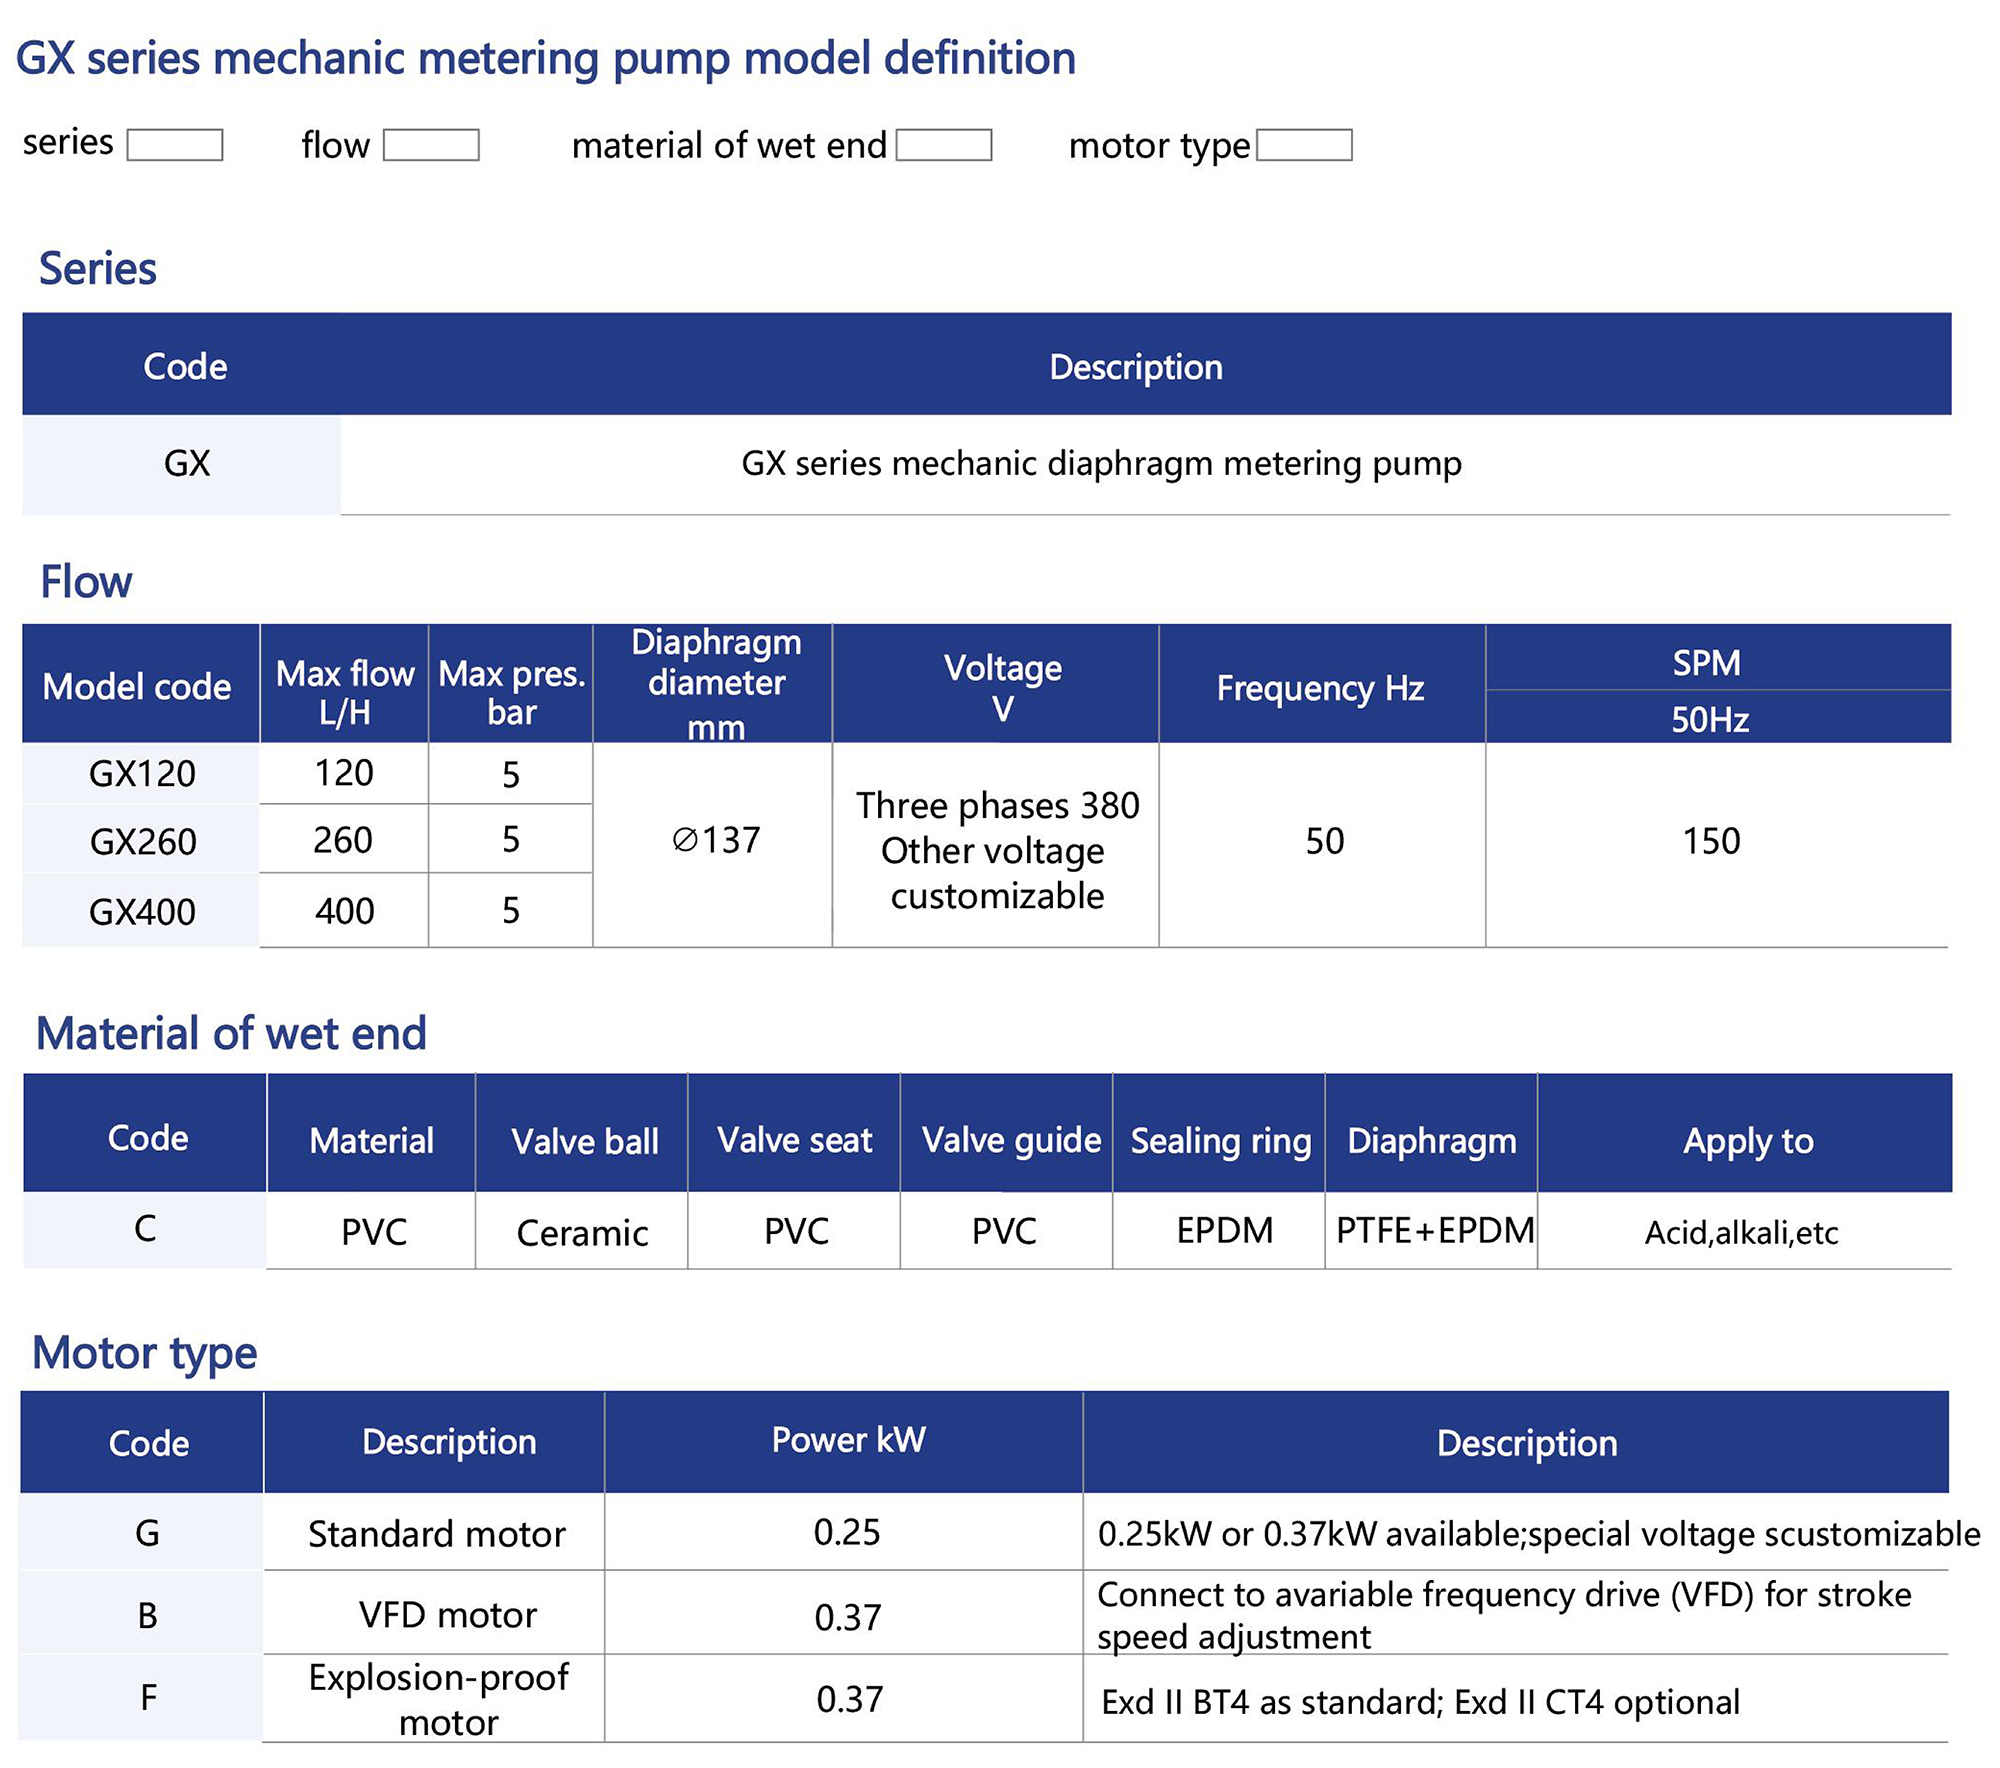Click the 'GX series mechanic metering pump model definition' title

tap(546, 58)
